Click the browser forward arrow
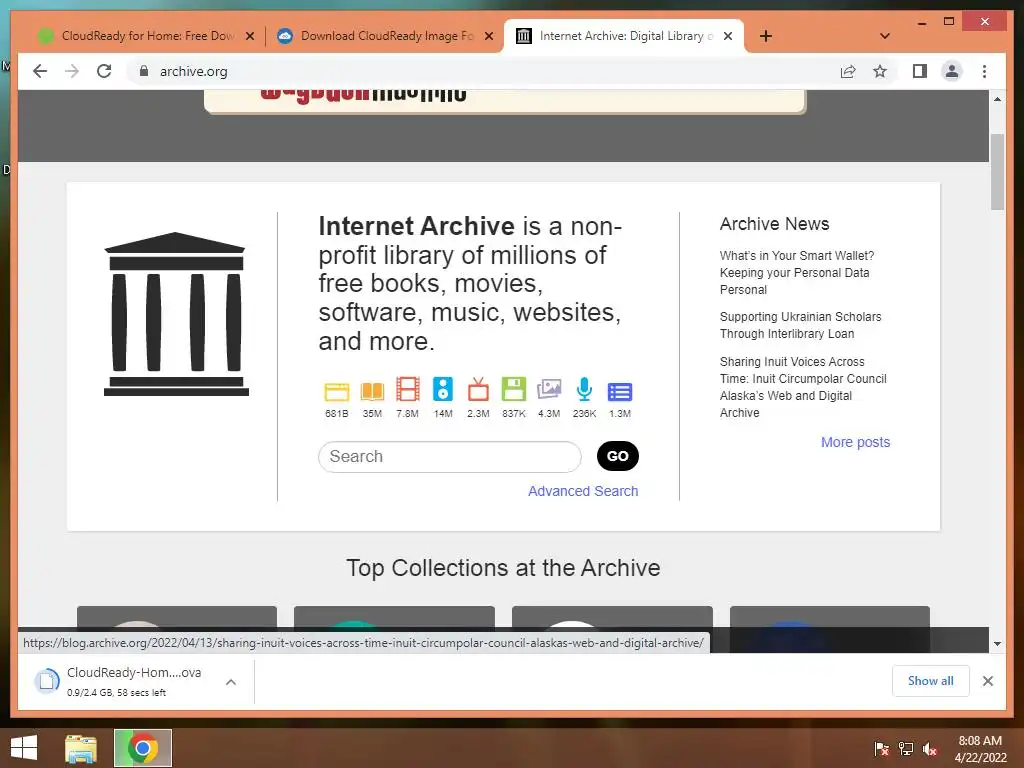 (x=72, y=71)
